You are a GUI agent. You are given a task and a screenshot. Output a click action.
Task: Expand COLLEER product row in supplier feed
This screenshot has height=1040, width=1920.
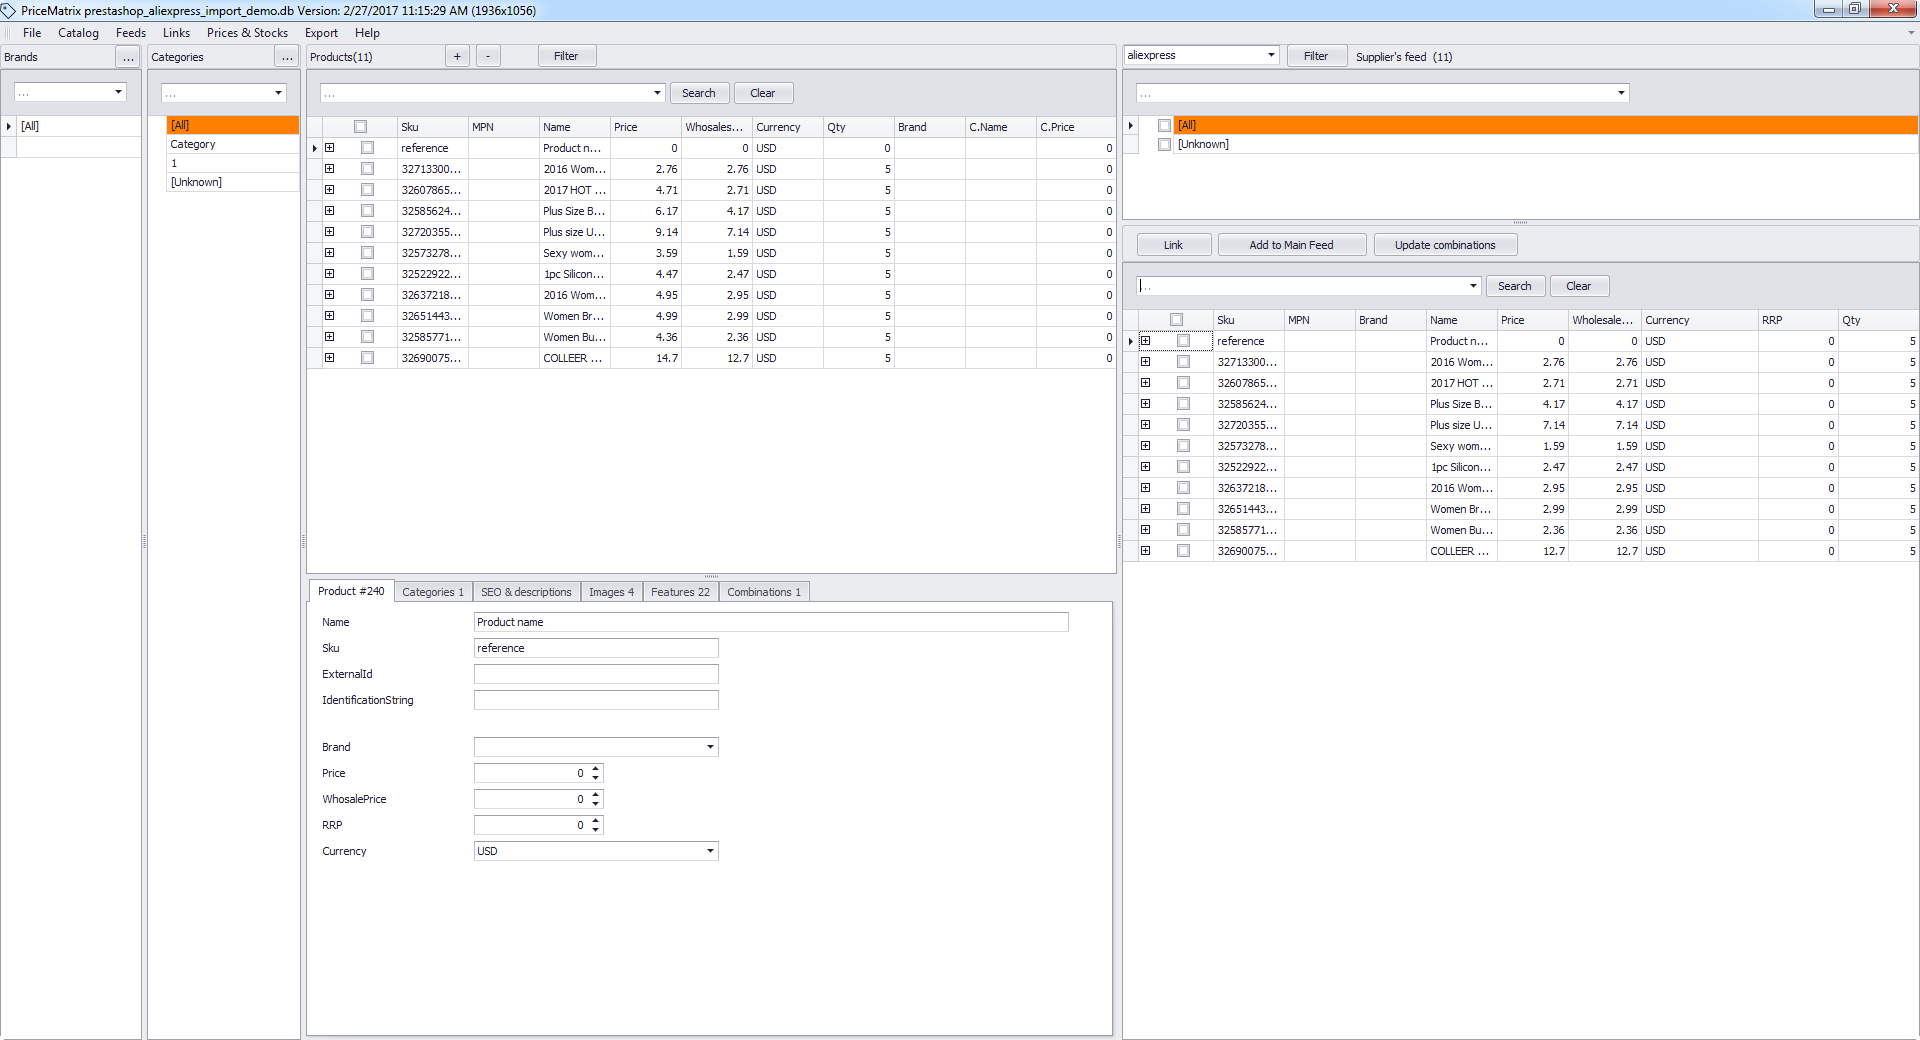point(1145,551)
